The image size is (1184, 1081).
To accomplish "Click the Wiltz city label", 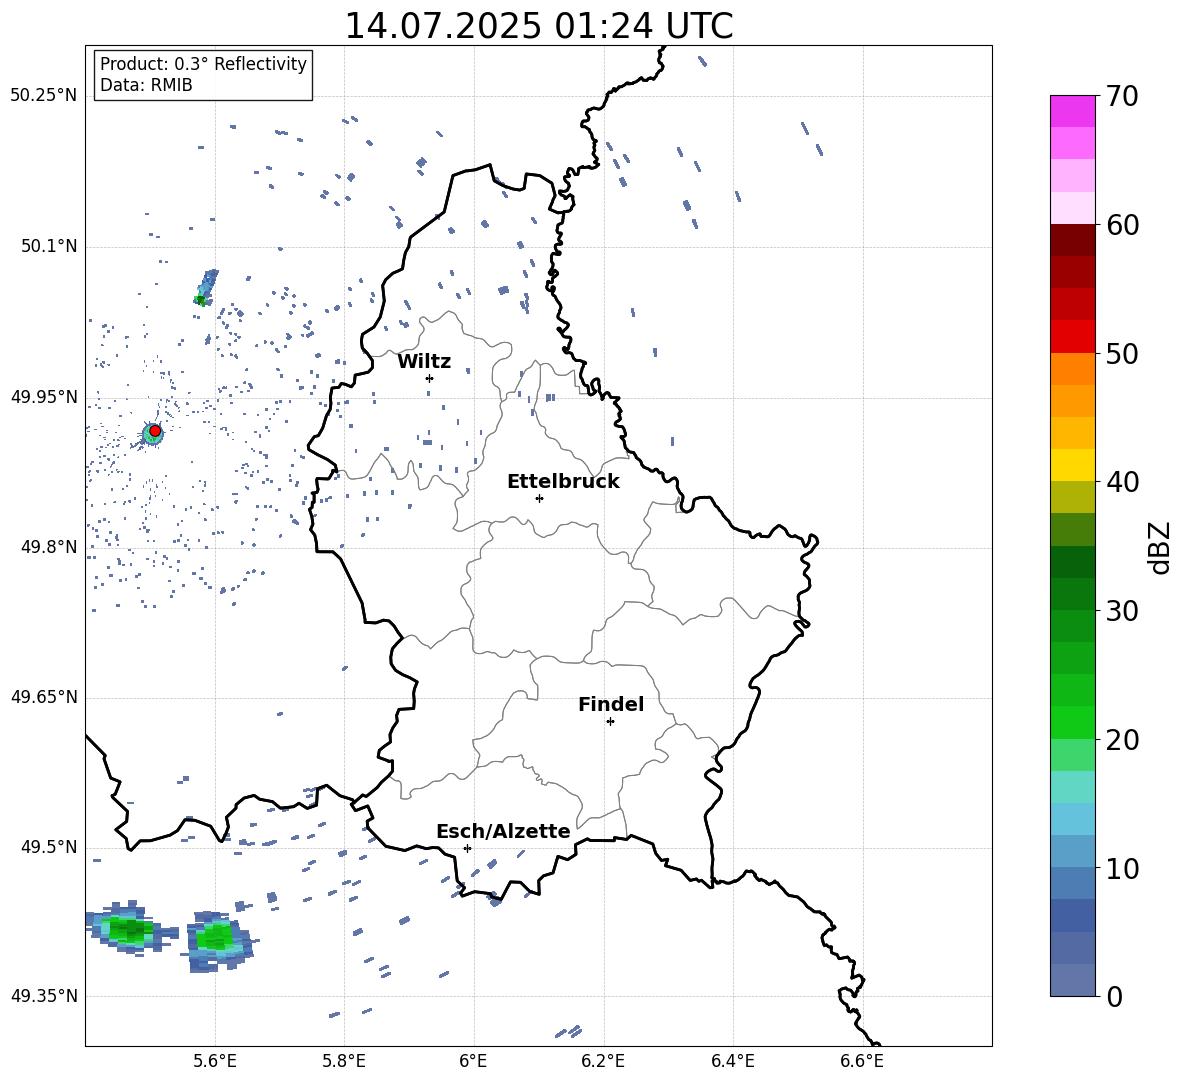I will [424, 362].
